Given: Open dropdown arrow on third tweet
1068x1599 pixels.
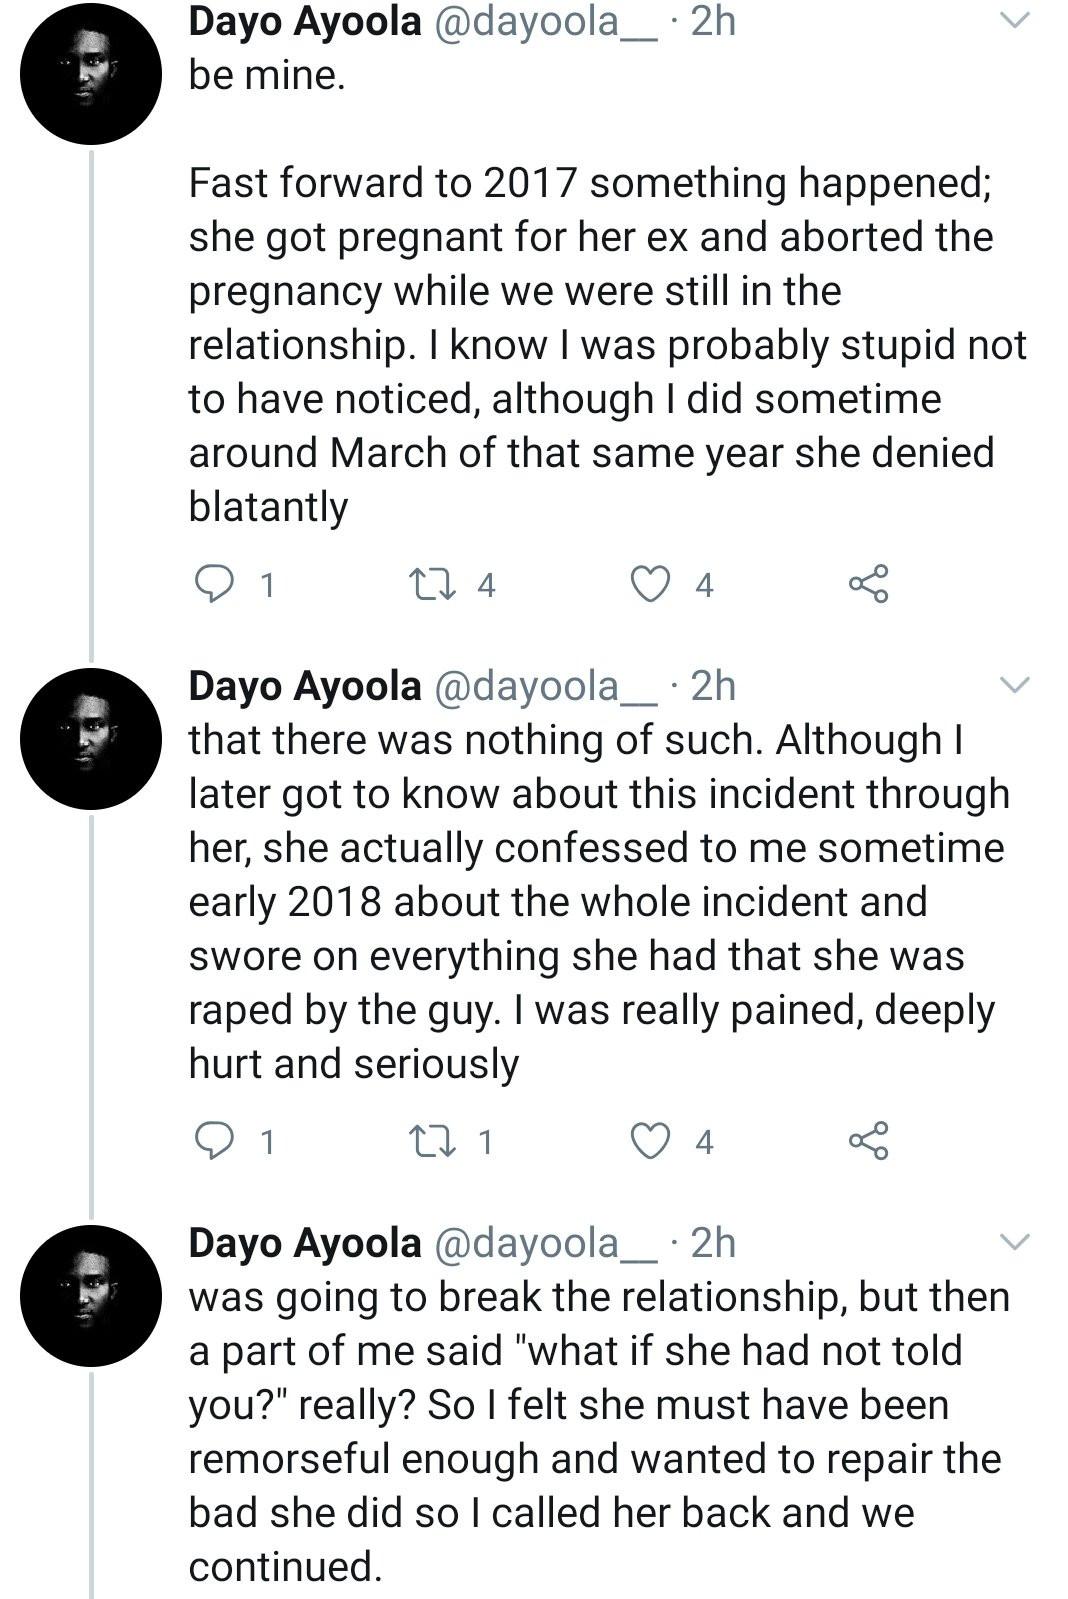Looking at the screenshot, I should point(1014,1242).
